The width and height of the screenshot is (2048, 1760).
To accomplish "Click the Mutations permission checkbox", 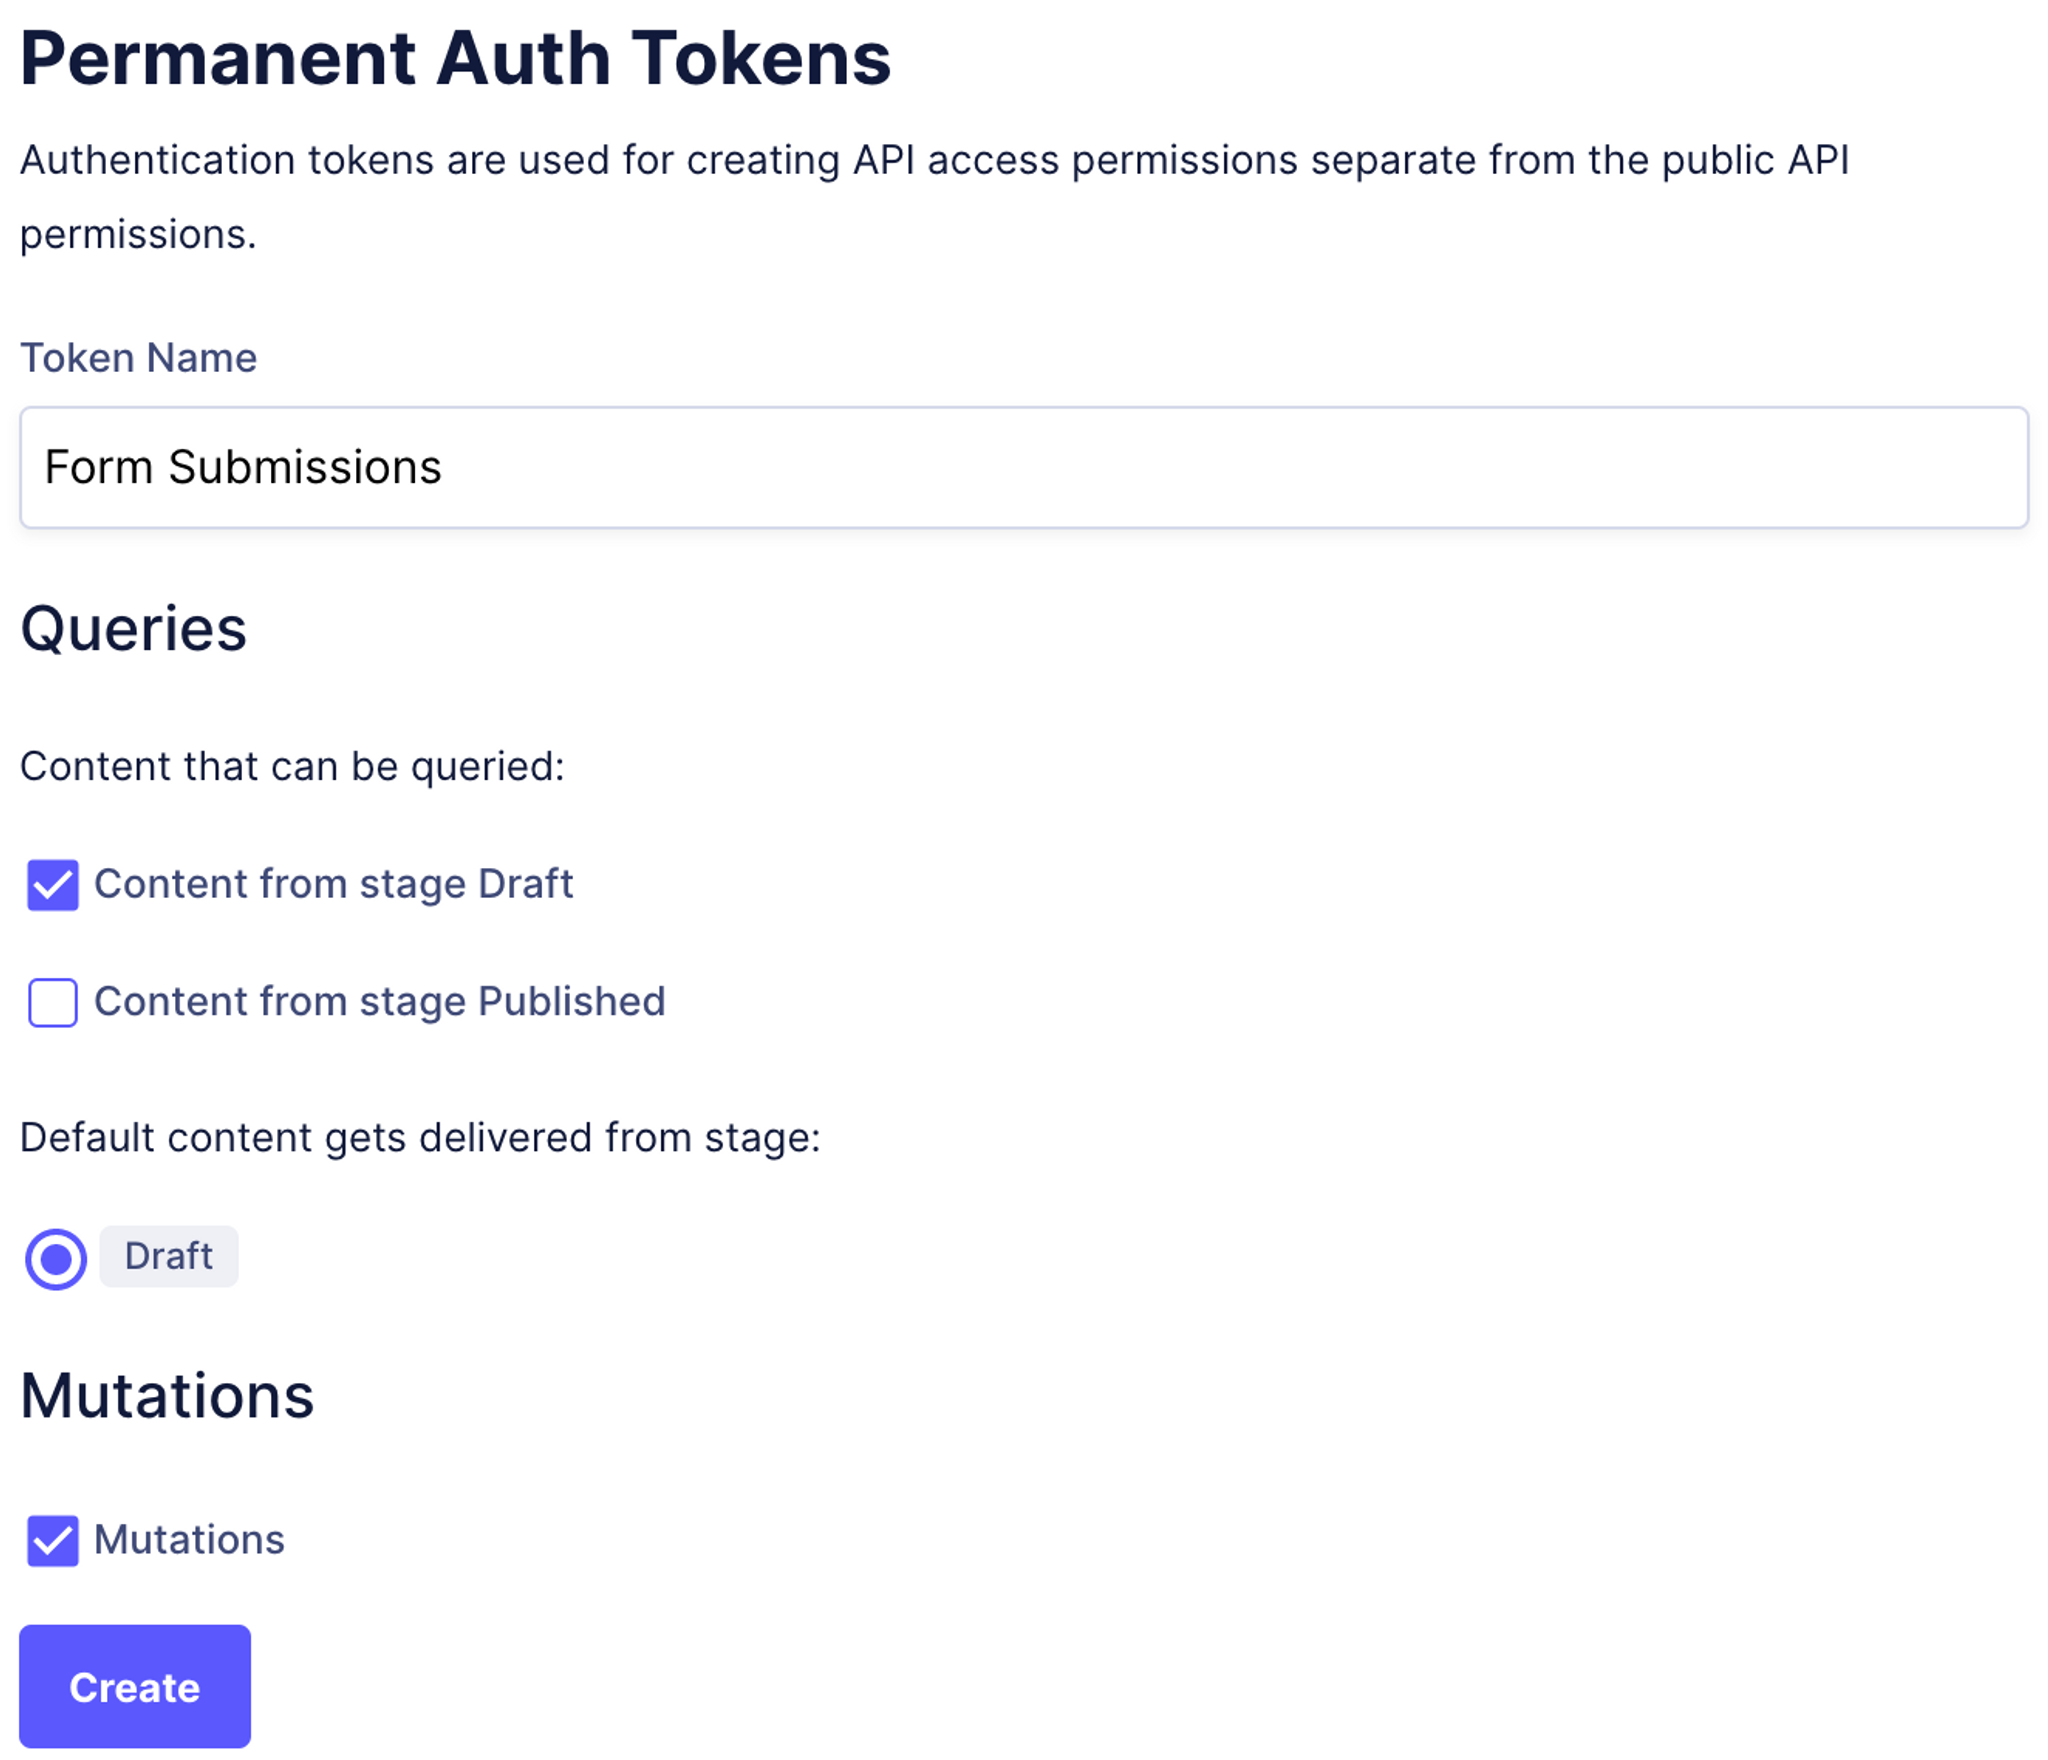I will coord(53,1541).
